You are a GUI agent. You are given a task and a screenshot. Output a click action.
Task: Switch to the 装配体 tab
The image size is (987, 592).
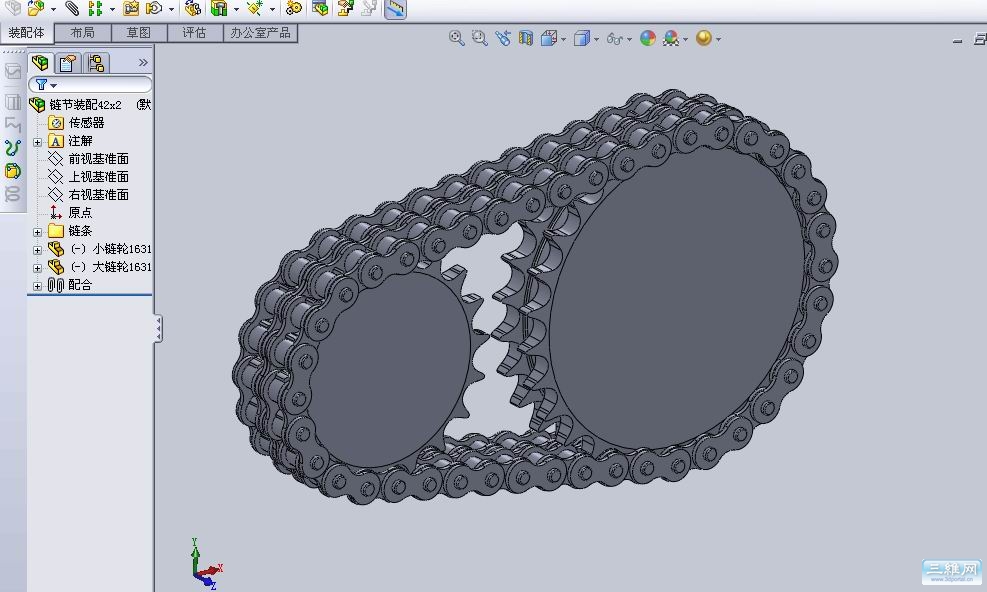[x=26, y=33]
